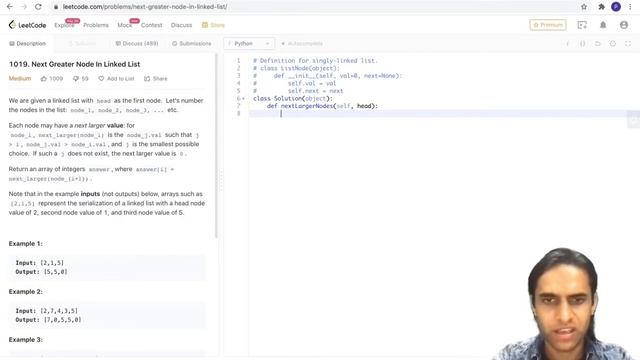Image resolution: width=640 pixels, height=360 pixels.
Task: Click Input: [2,1,5] text
Action: pos(40,263)
